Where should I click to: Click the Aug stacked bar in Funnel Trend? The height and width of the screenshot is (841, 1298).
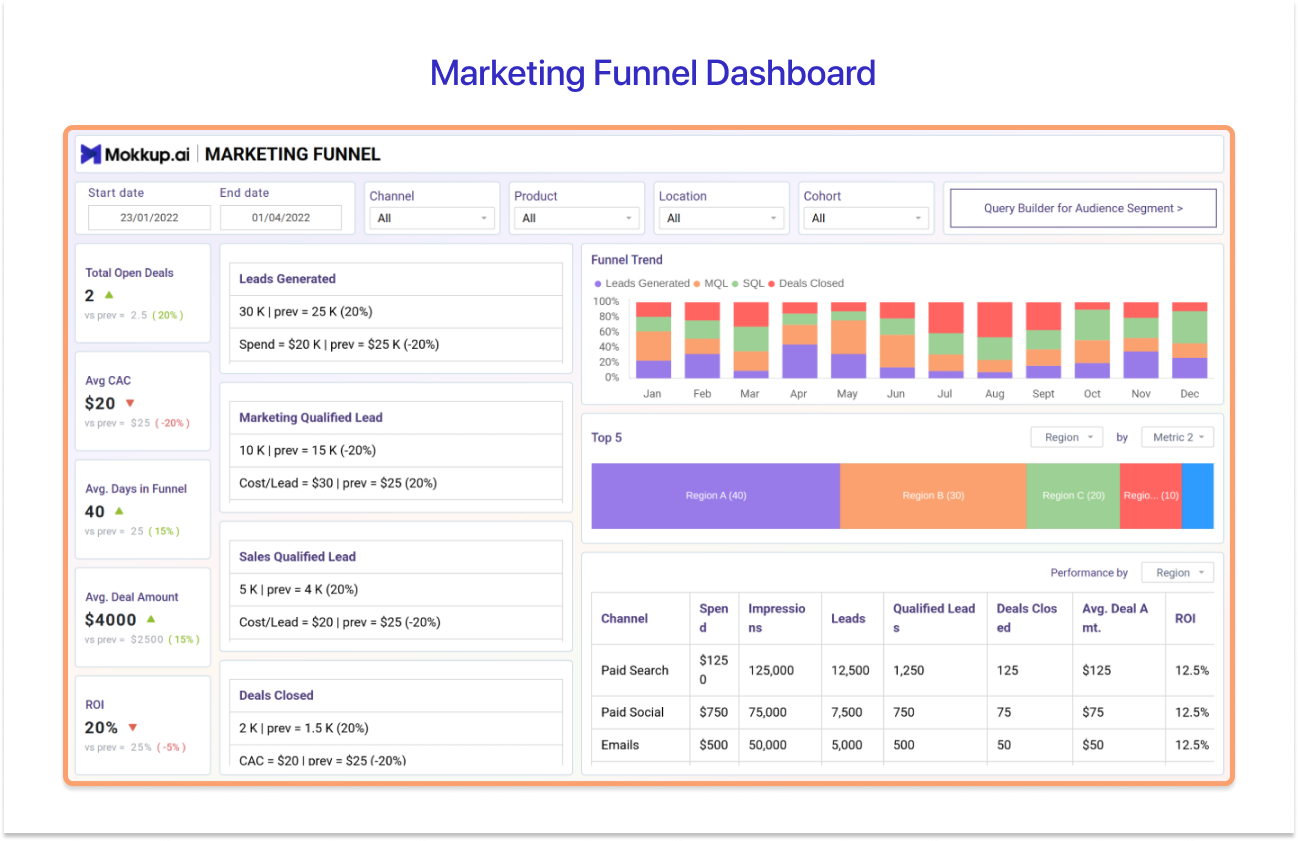point(994,340)
